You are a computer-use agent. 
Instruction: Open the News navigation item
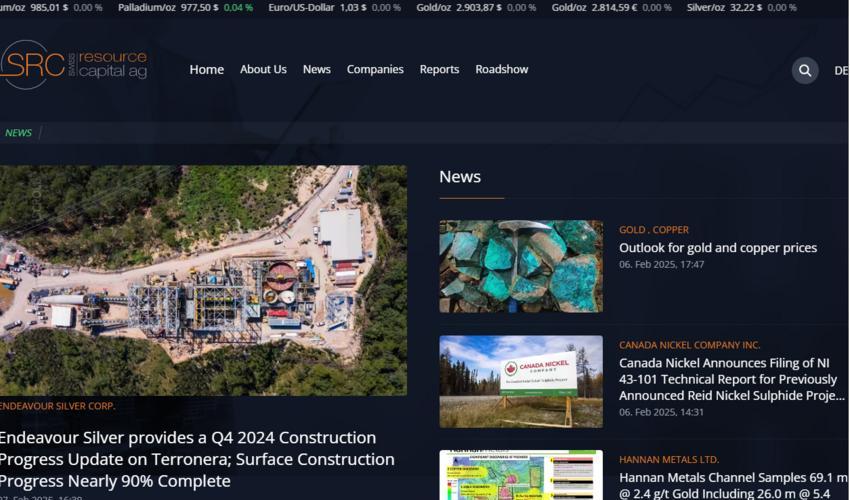[317, 69]
